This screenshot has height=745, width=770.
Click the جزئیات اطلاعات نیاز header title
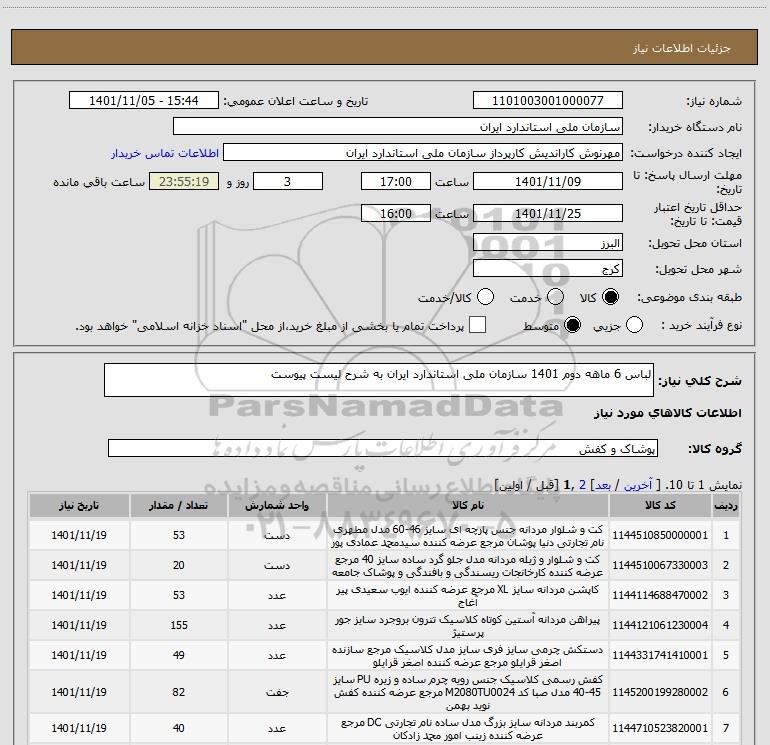[682, 48]
